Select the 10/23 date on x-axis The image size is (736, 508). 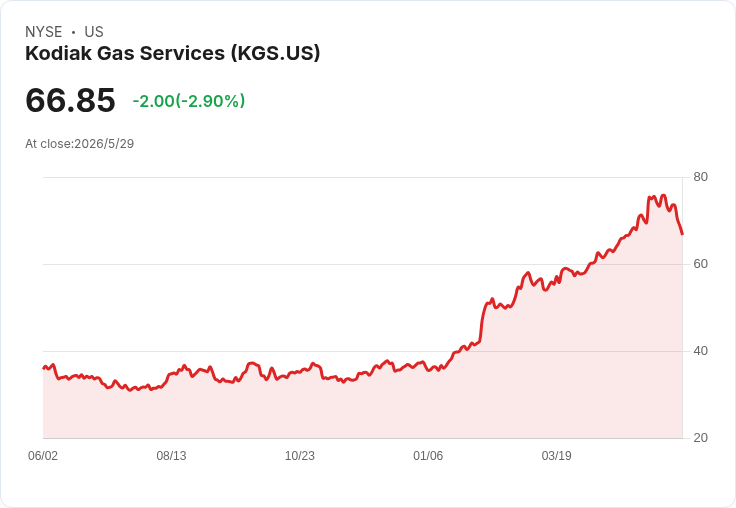(299, 455)
